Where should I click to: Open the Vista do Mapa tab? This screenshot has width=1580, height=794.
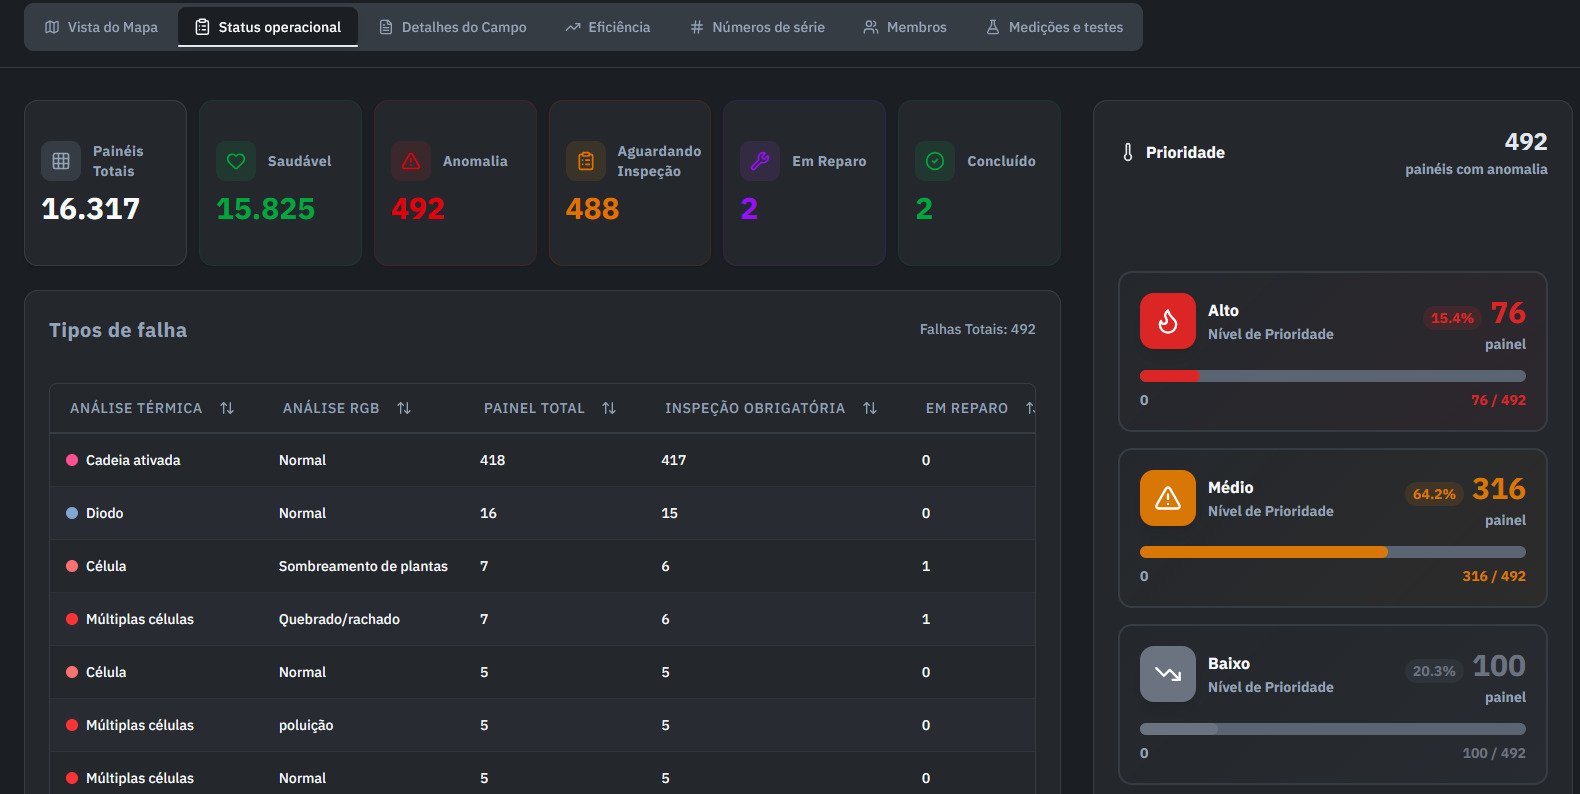click(101, 27)
